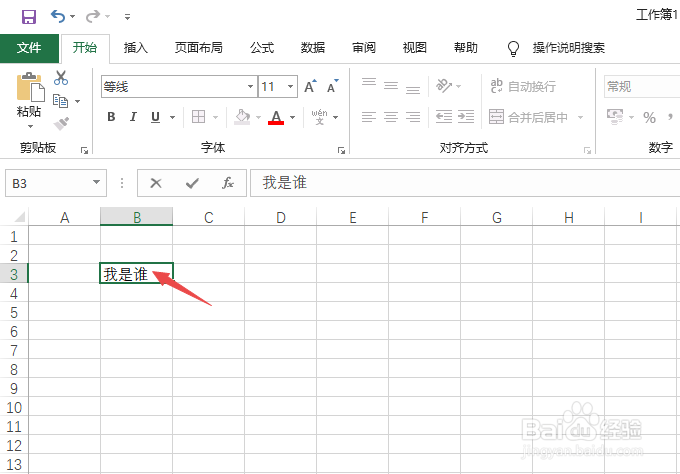Viewport: 680px width, 474px height.
Task: Open the Copy options dropdown arrow
Action: pos(78,101)
